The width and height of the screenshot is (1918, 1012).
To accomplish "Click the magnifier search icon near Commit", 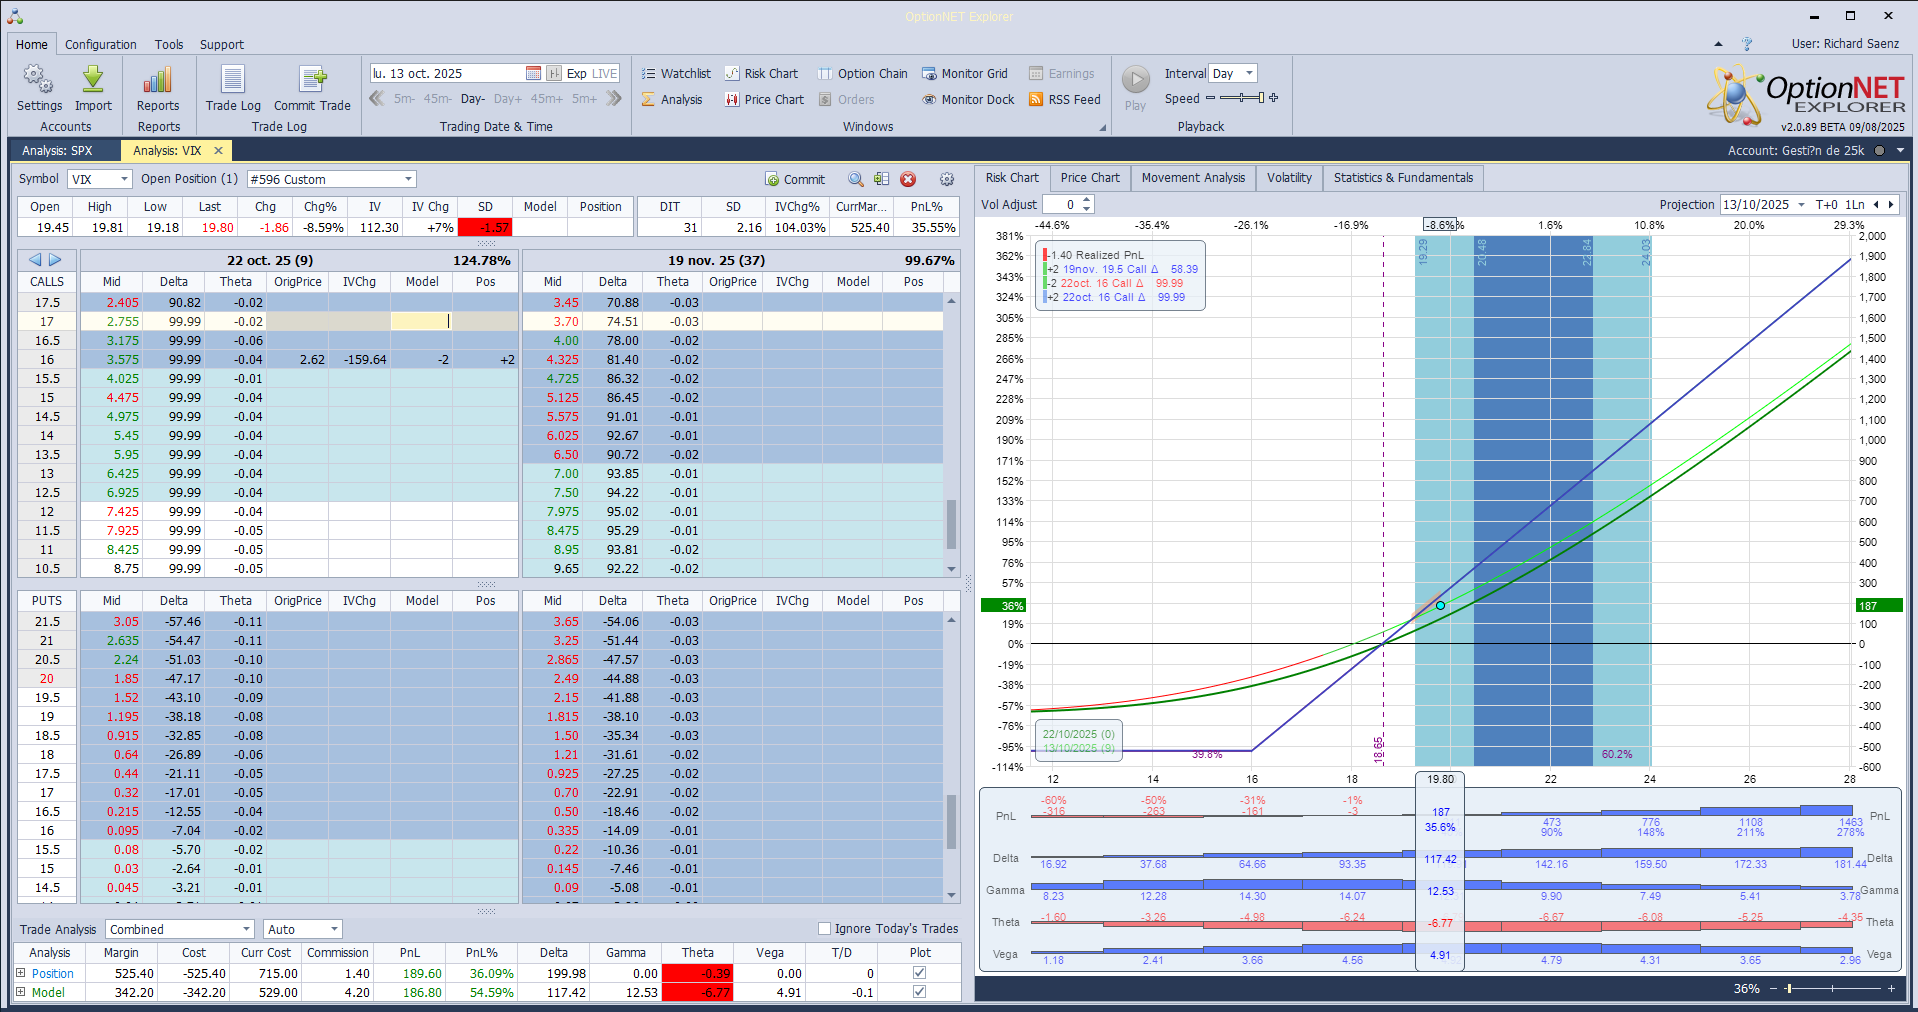I will click(856, 179).
